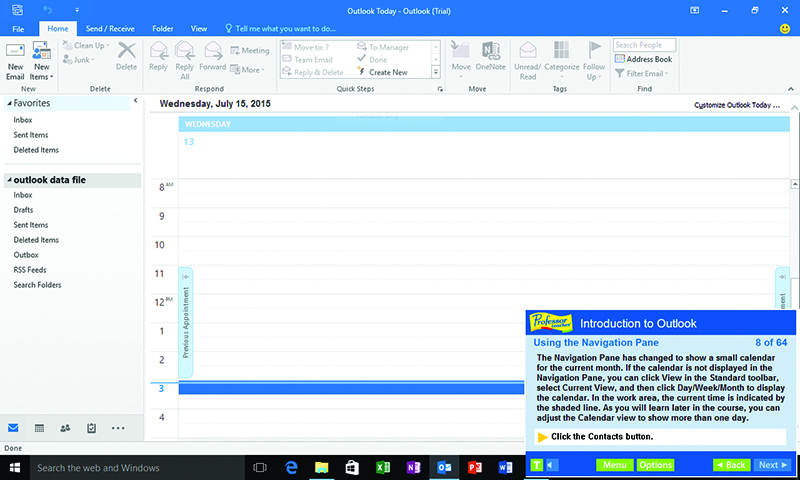Expand the Quick Steps gallery
Image resolution: width=800 pixels, height=480 pixels.
436,72
